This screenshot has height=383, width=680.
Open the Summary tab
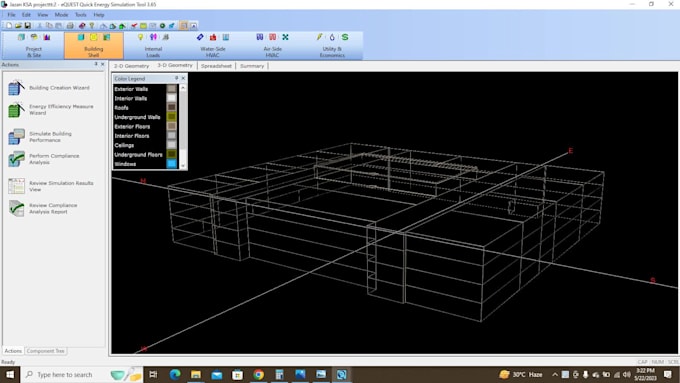pos(252,66)
